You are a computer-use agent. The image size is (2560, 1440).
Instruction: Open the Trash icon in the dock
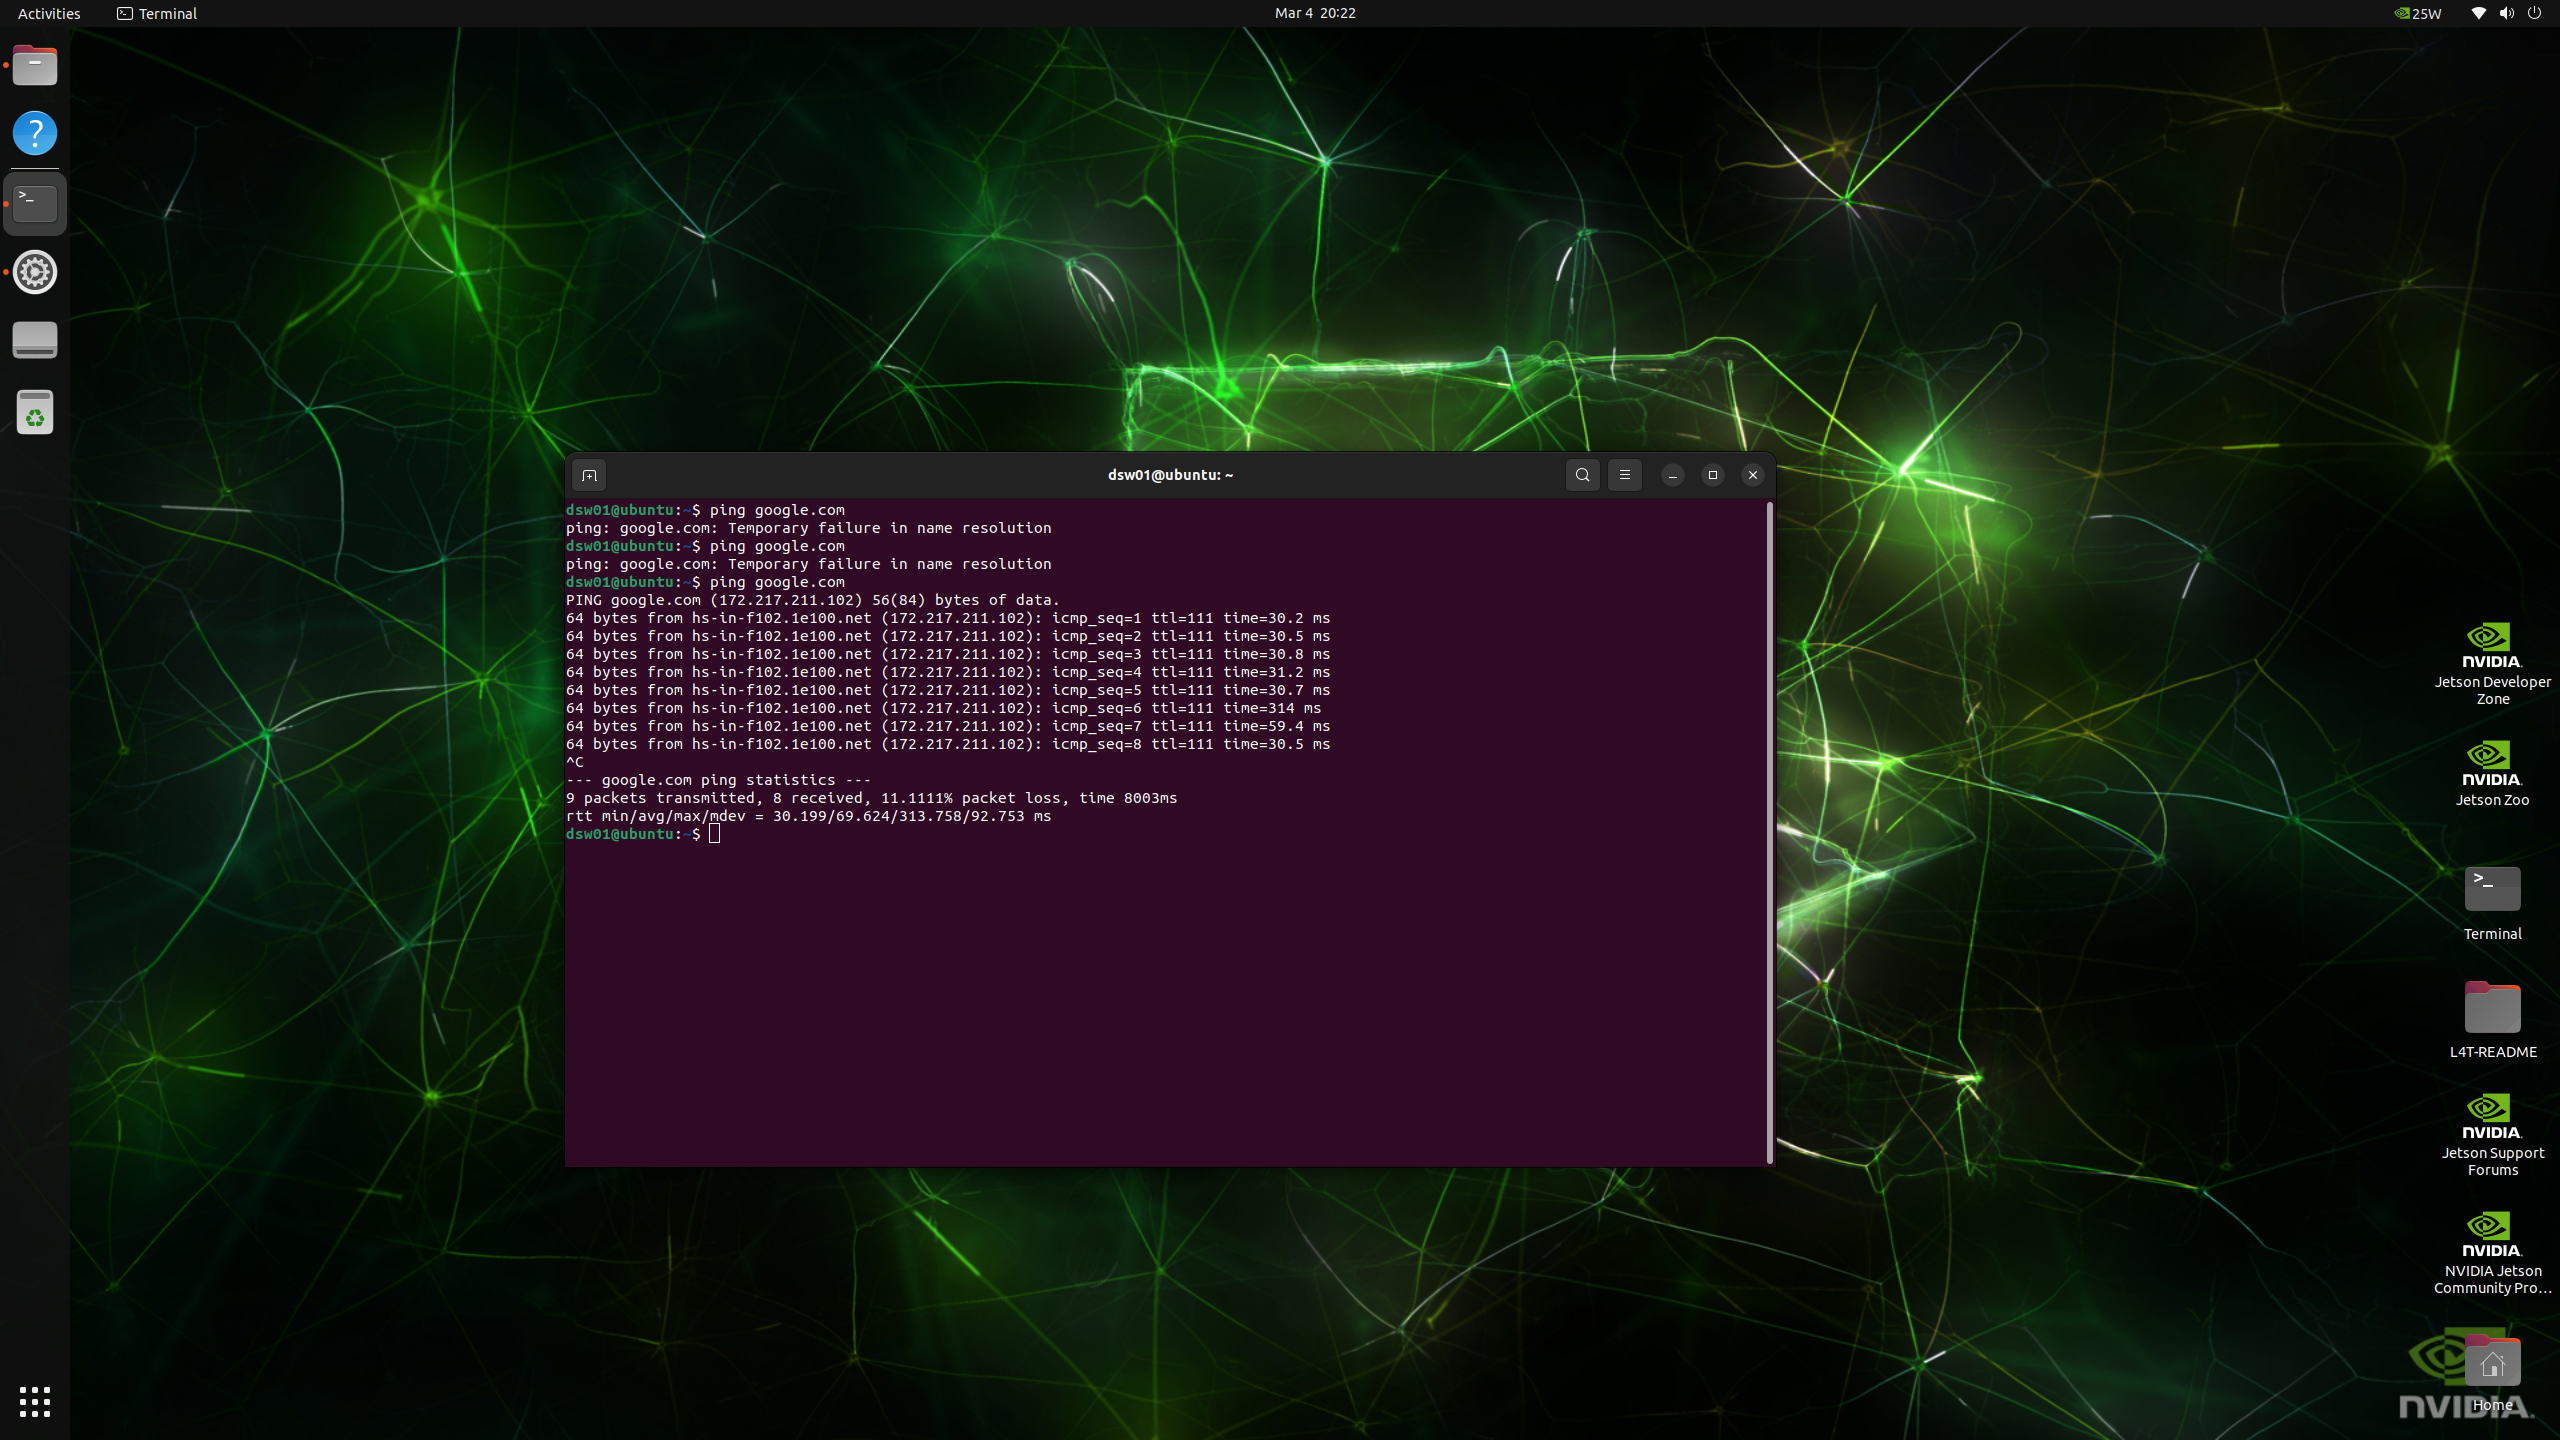click(35, 412)
